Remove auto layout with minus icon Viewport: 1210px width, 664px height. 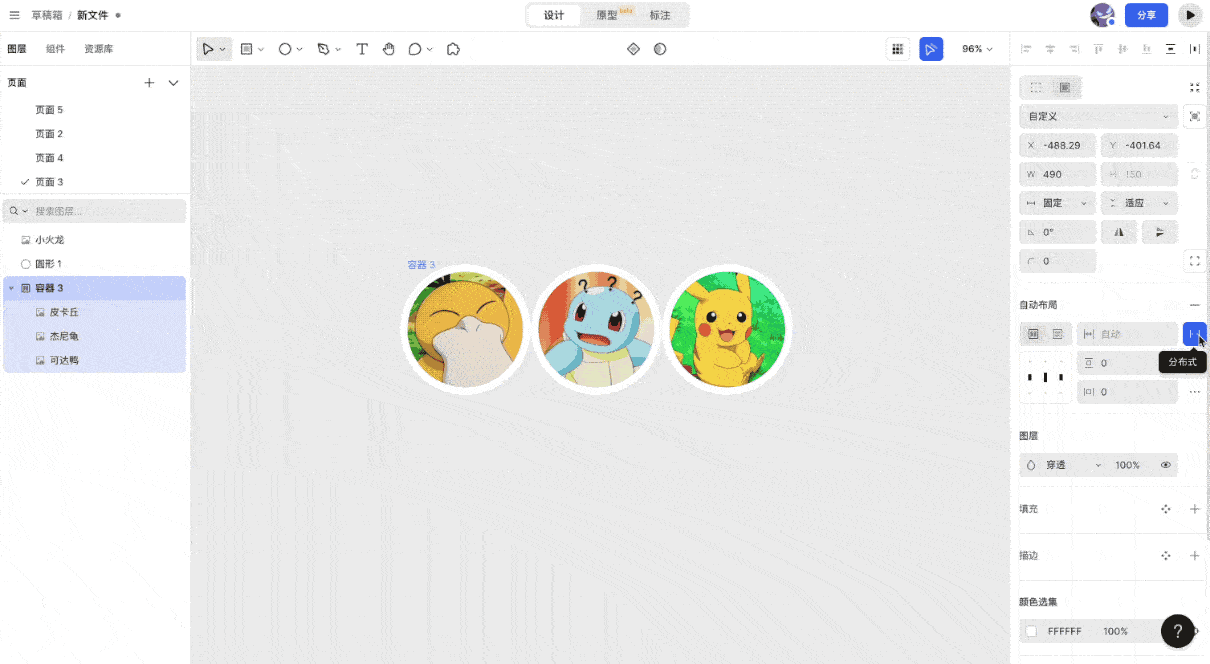point(1194,305)
